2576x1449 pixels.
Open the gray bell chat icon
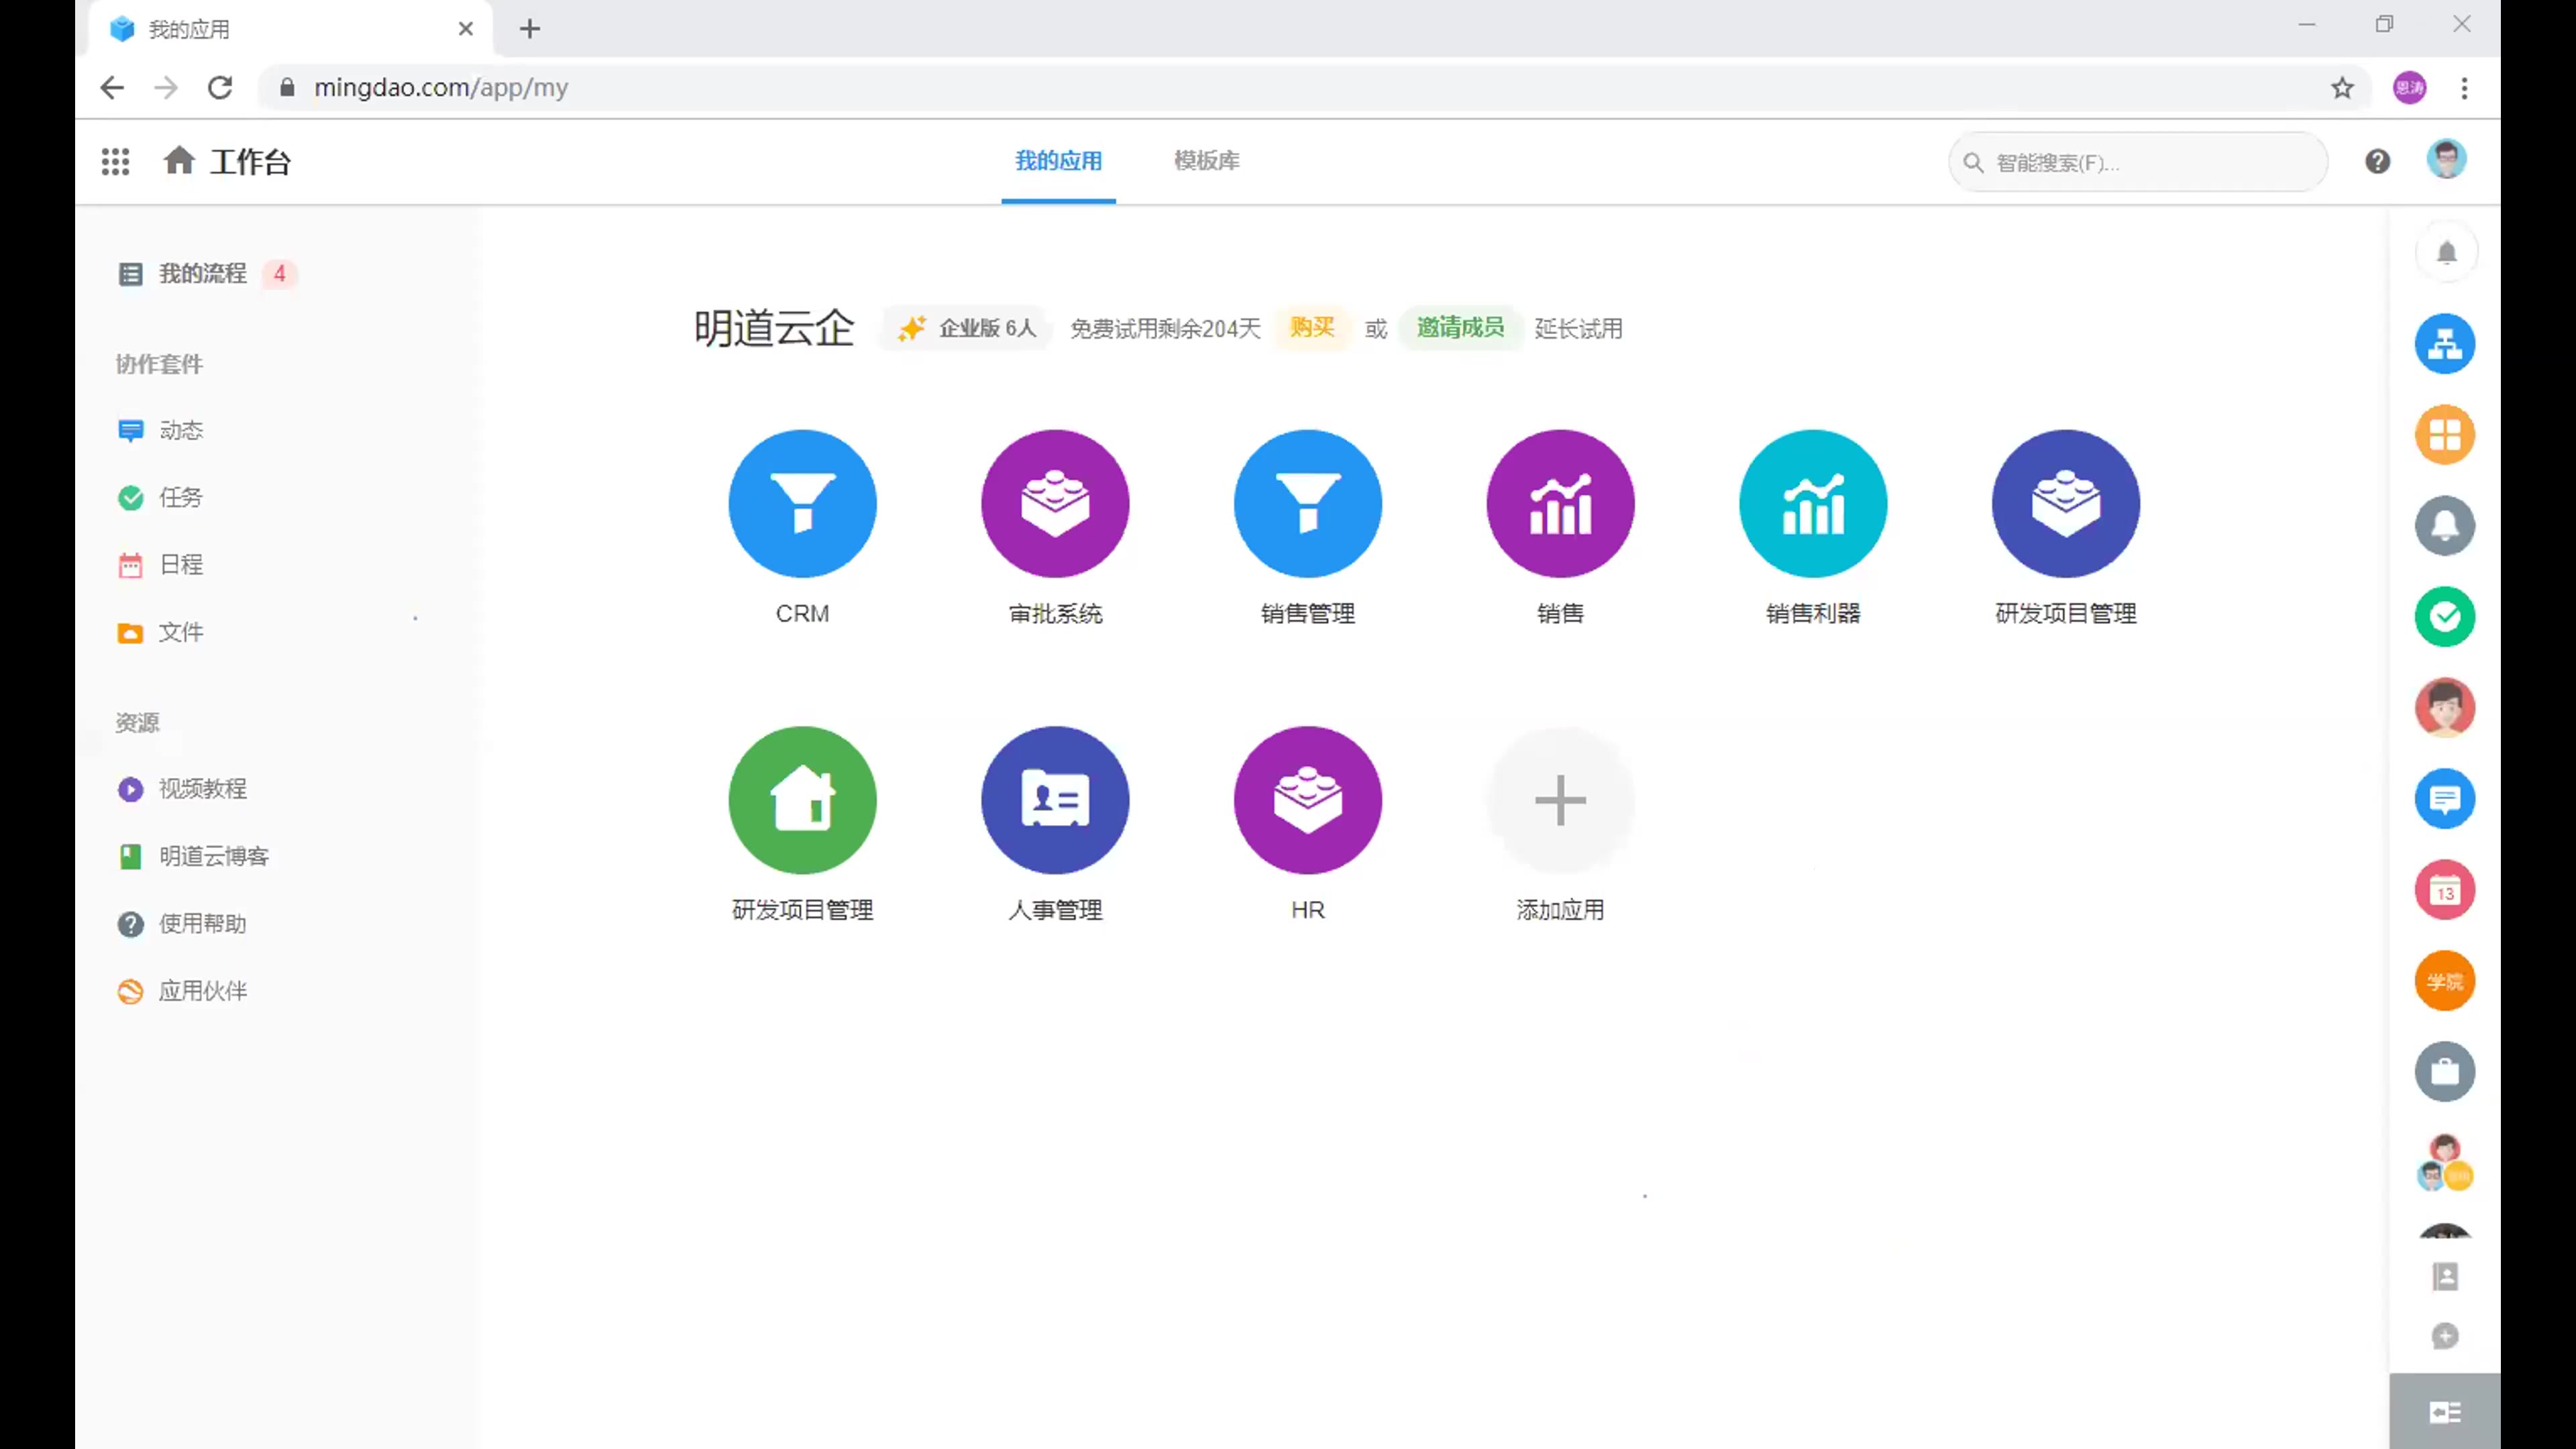pyautogui.click(x=2445, y=526)
